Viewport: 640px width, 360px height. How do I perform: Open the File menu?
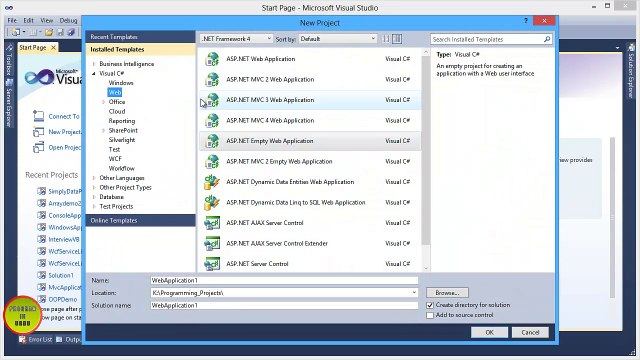[12, 20]
